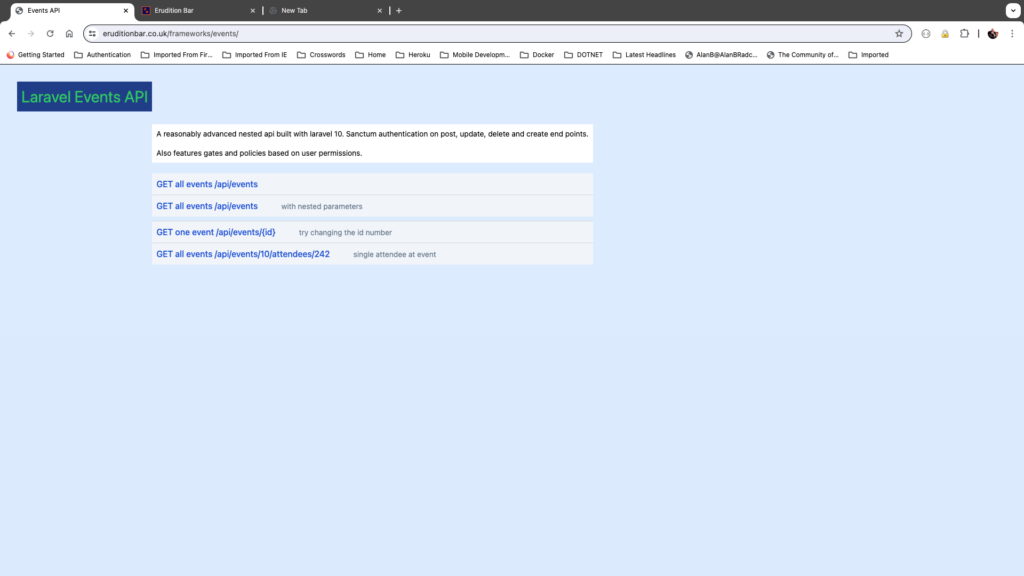Click the circular extension icon beside the star
Viewport: 1024px width, 576px height.
[x=925, y=33]
